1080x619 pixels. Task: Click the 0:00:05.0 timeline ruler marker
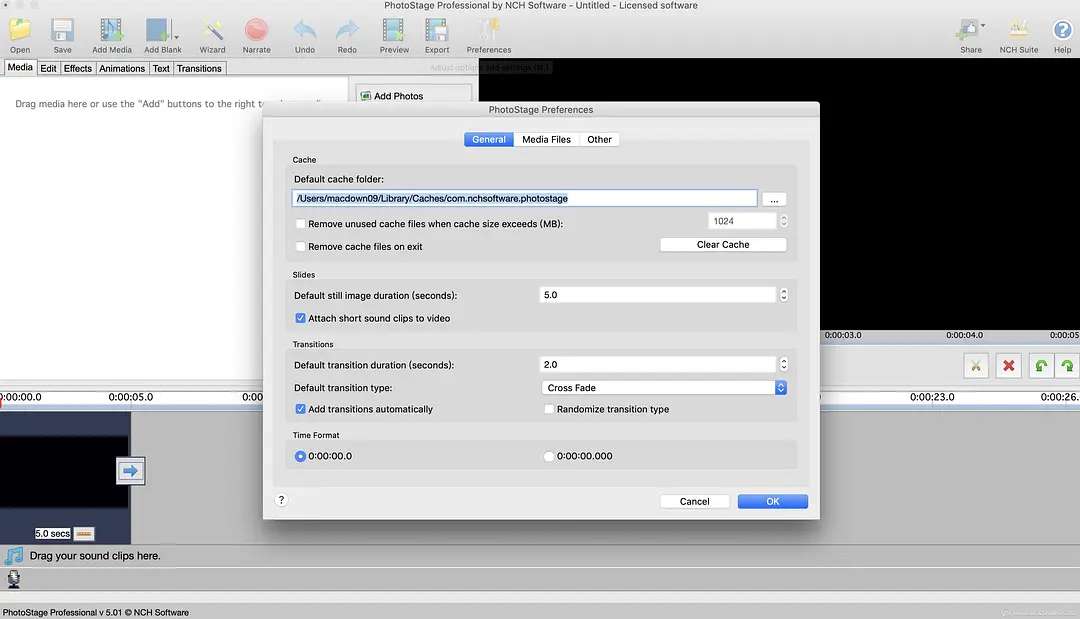[130, 397]
